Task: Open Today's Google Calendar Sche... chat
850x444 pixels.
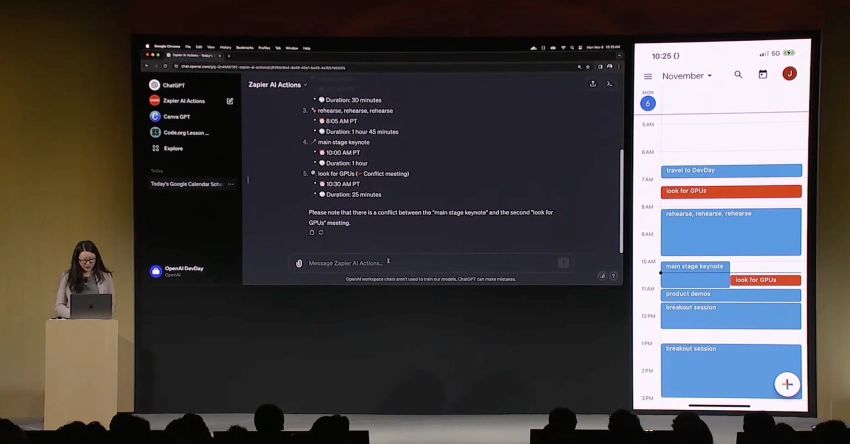Action: pyautogui.click(x=186, y=184)
